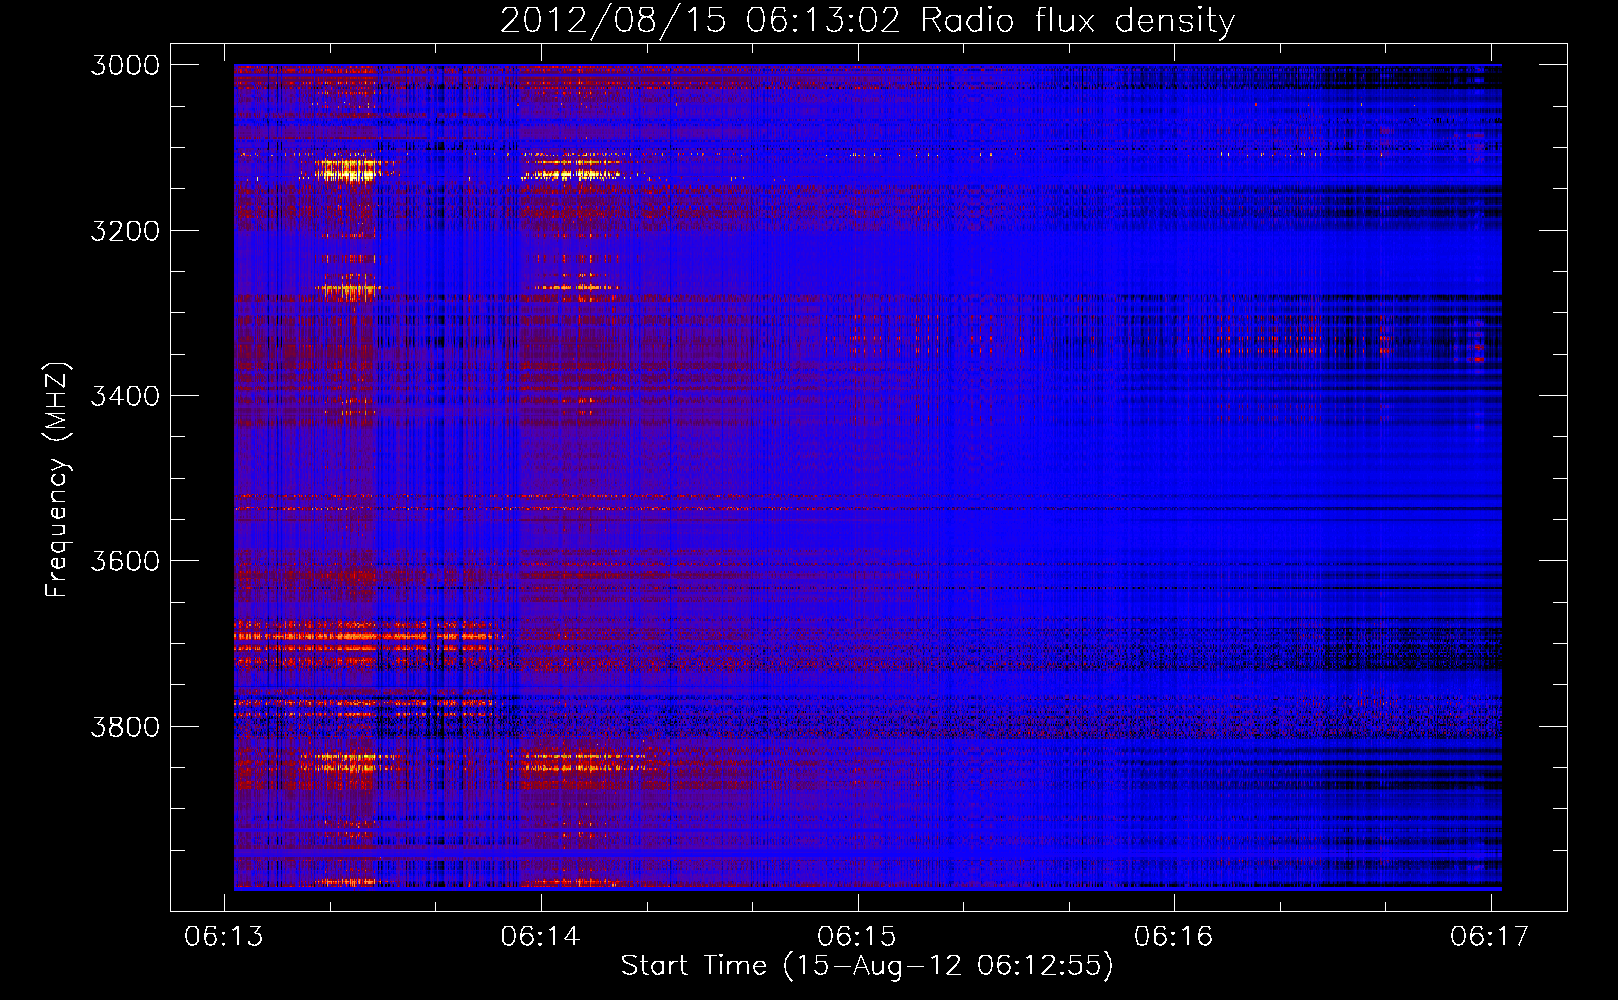The image size is (1618, 1000).
Task: Select the 06:16 time tick label
Action: pyautogui.click(x=1173, y=936)
